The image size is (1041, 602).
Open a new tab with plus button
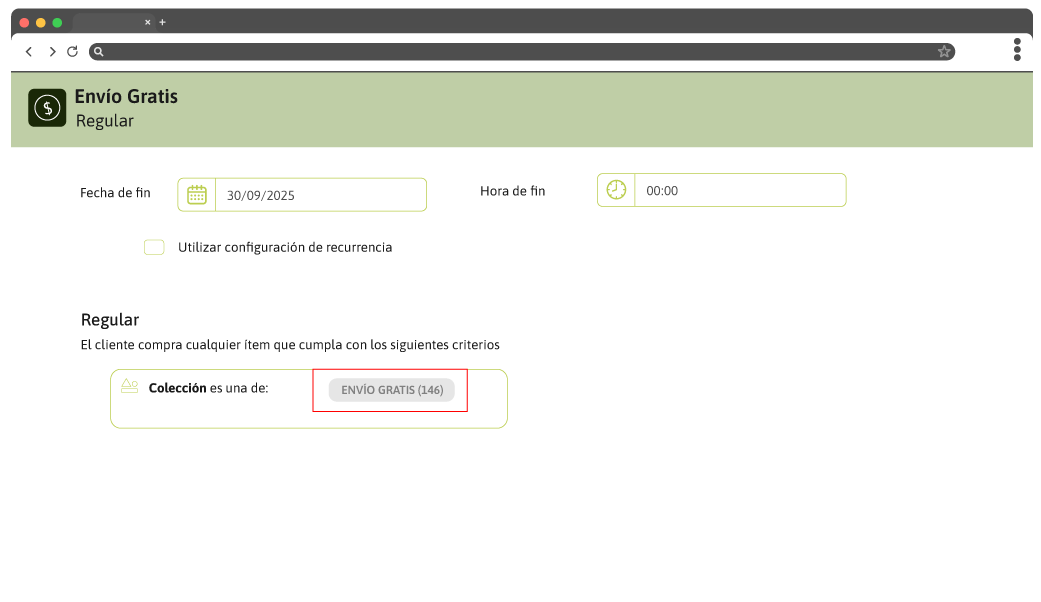[x=163, y=22]
